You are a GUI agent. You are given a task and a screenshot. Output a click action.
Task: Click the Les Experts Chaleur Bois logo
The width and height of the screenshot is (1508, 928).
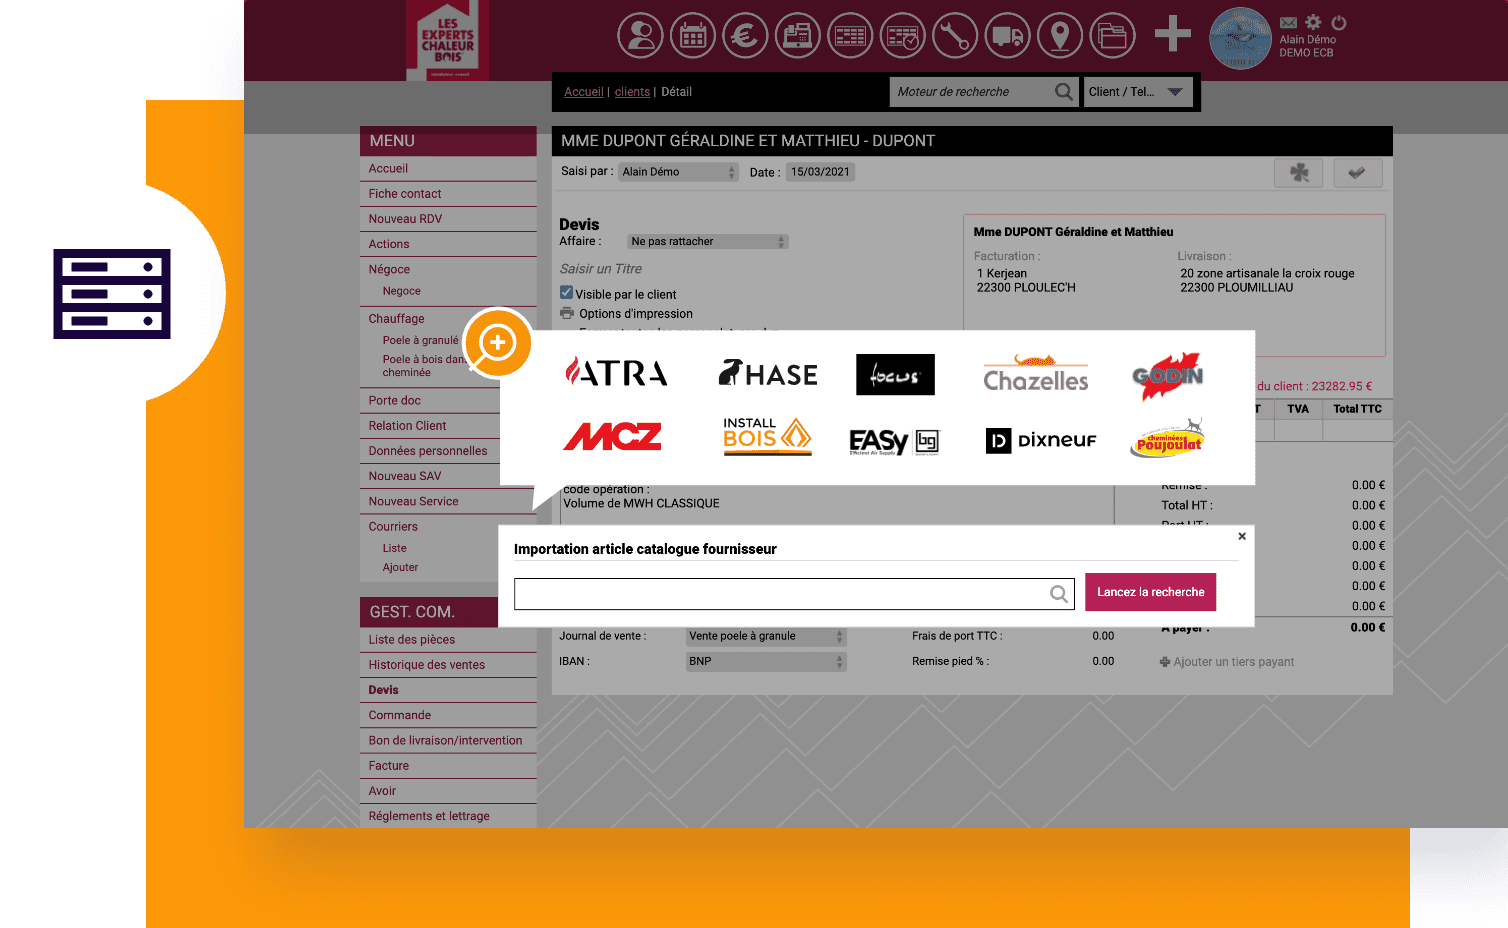(x=448, y=41)
